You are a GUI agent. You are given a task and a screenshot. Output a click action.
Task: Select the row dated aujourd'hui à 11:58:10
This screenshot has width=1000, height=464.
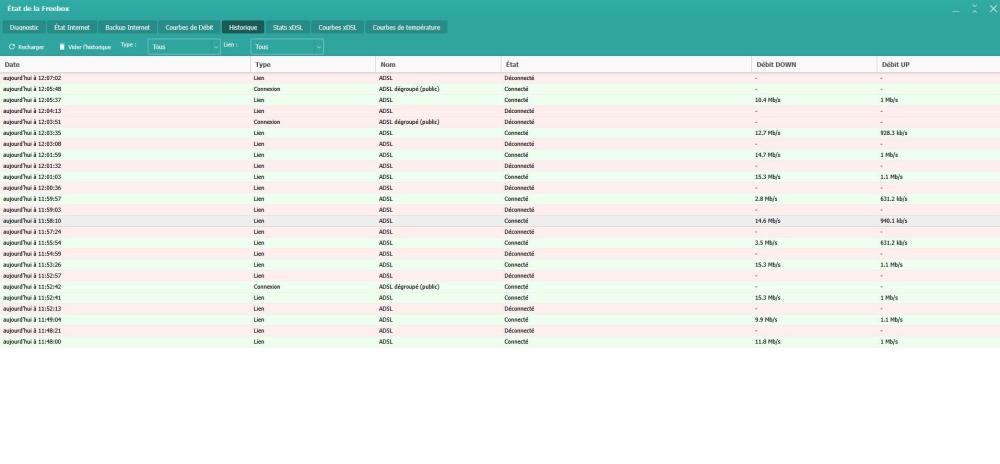500,221
